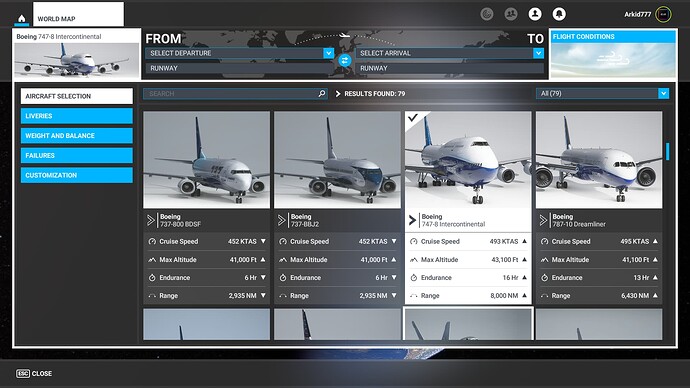690x388 pixels.
Task: Toggle checkmark on Boeing 747-8 Intercontinental card
Action: click(413, 118)
